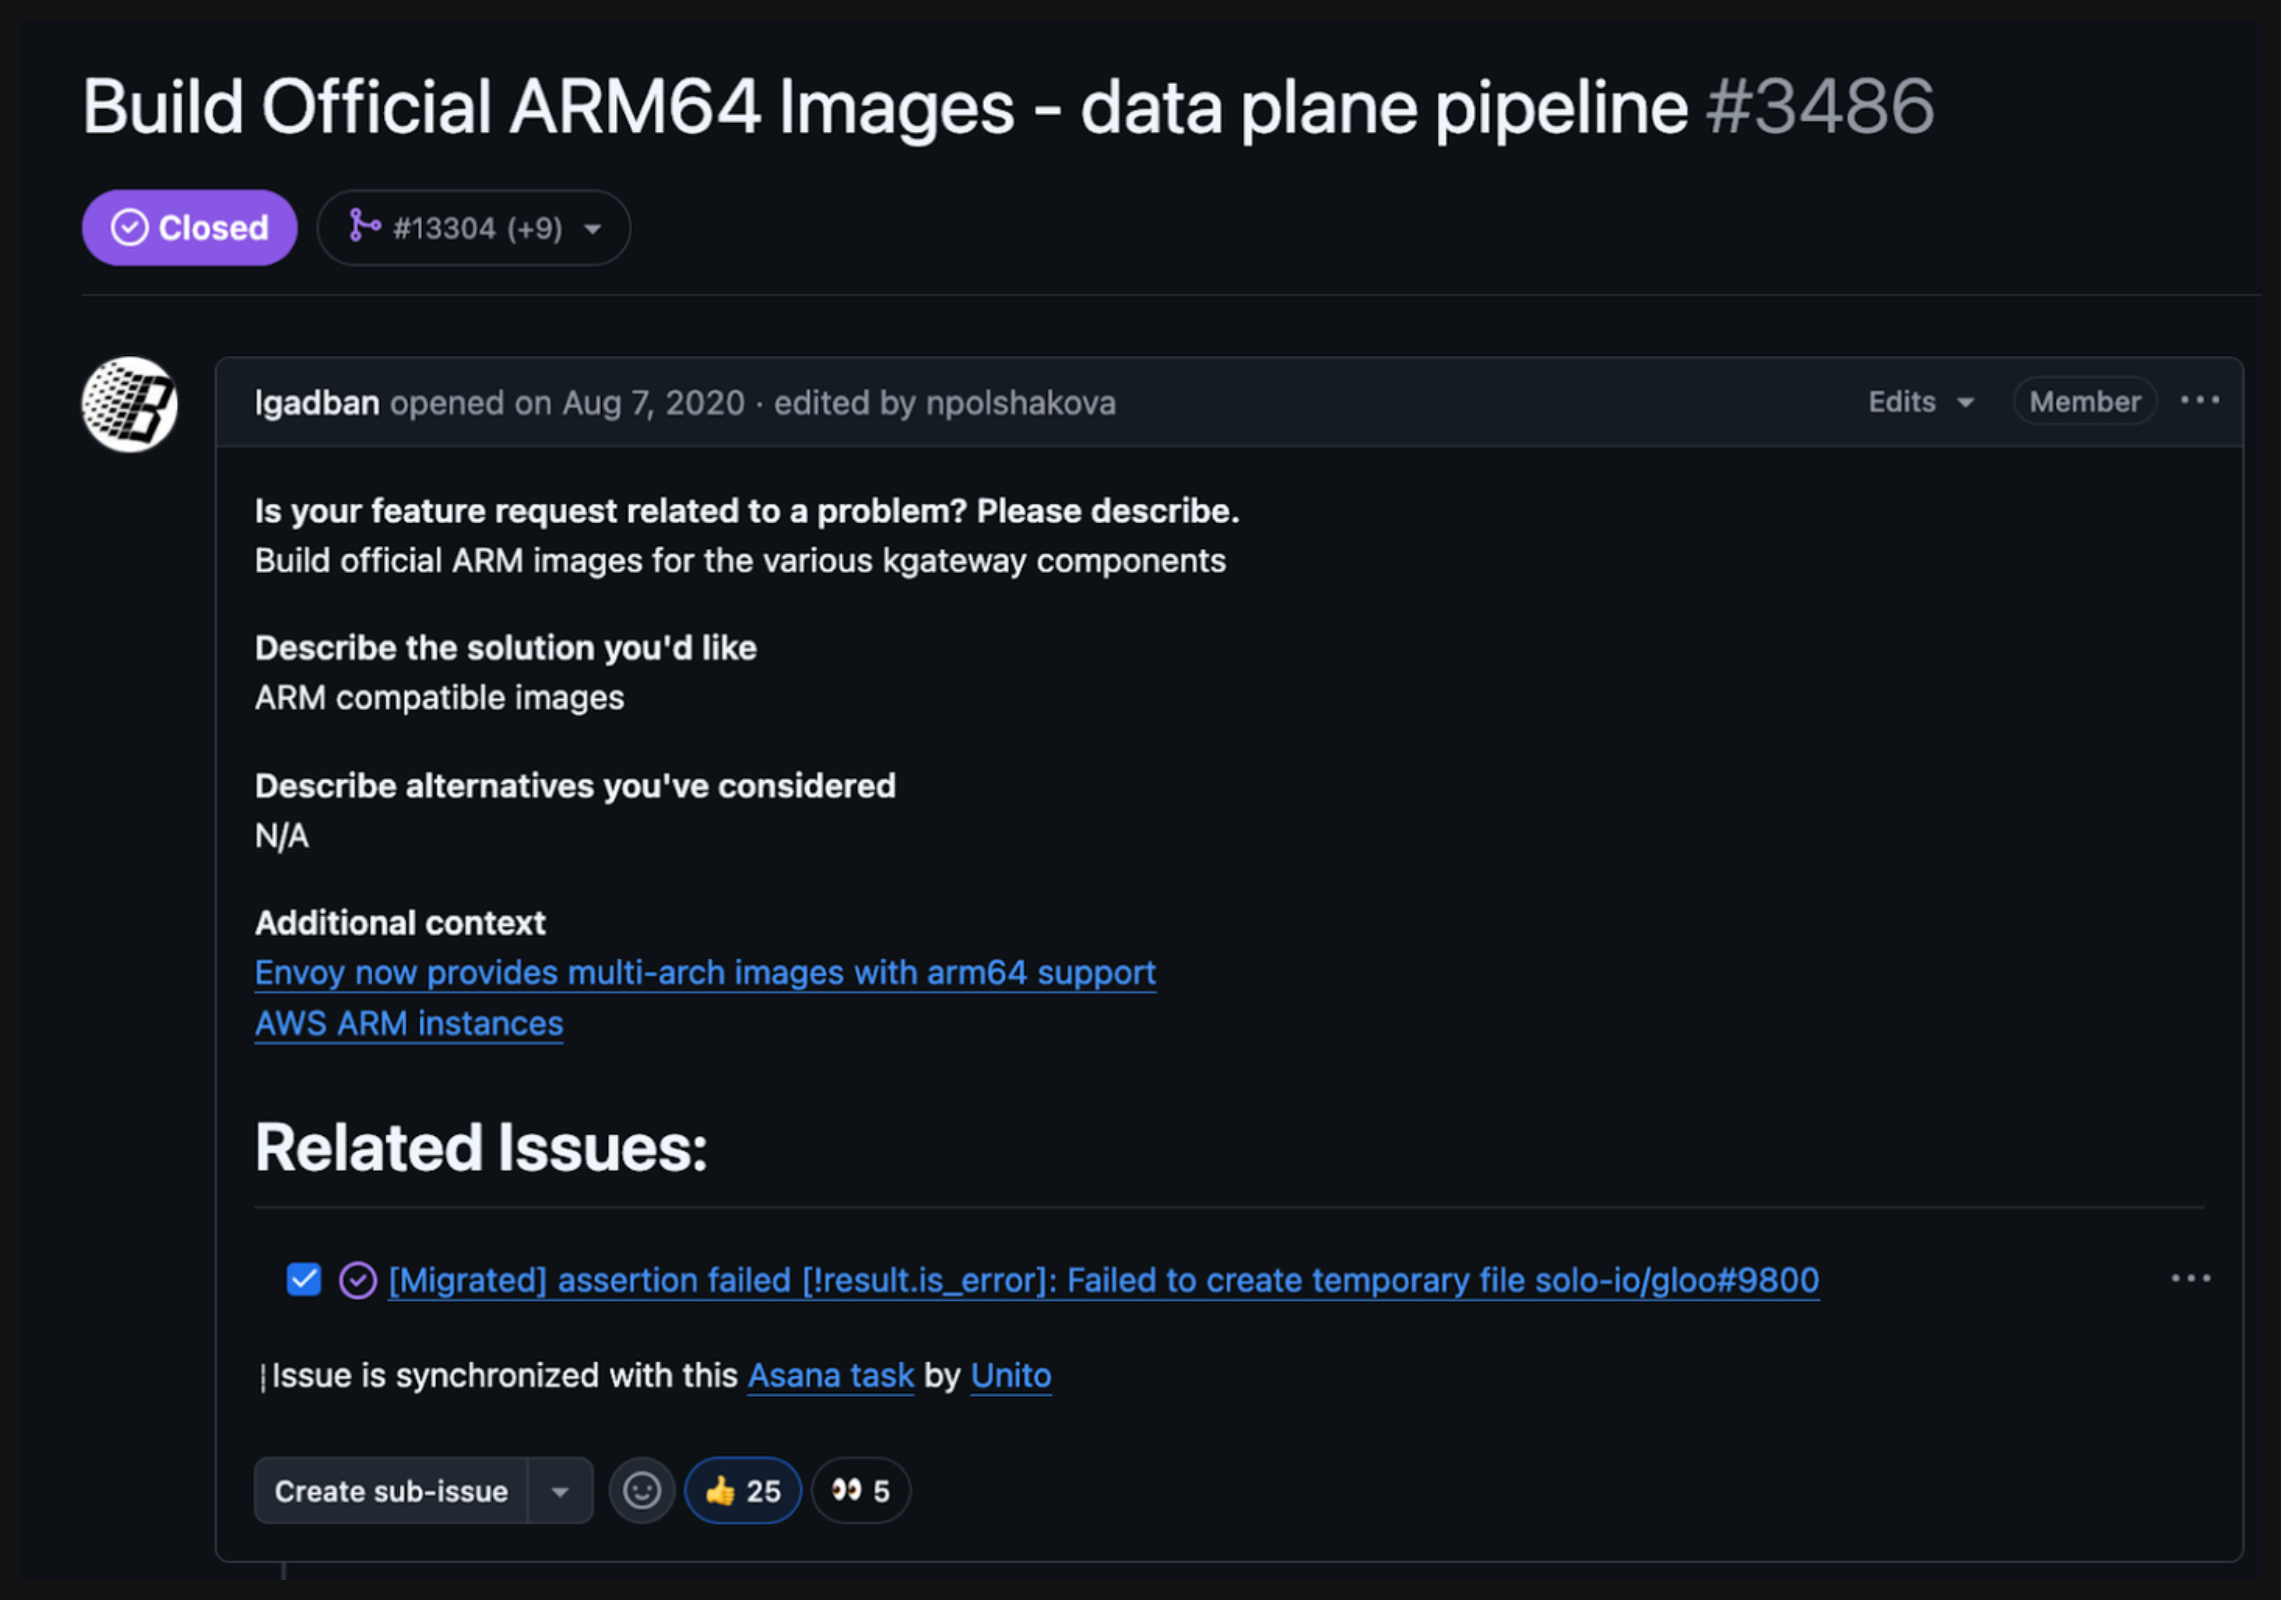Viewport: 2281px width, 1600px height.
Task: Open the Asana task link
Action: (x=830, y=1376)
